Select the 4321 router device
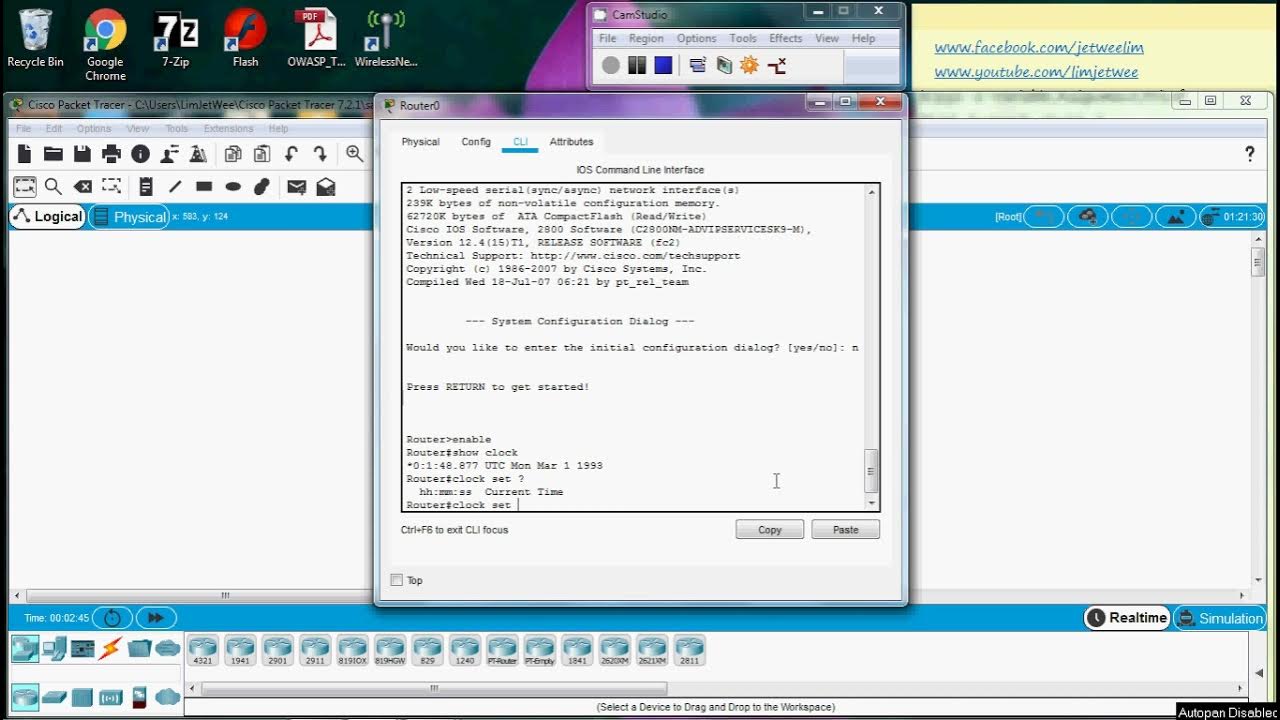Image resolution: width=1280 pixels, height=720 pixels. 203,650
